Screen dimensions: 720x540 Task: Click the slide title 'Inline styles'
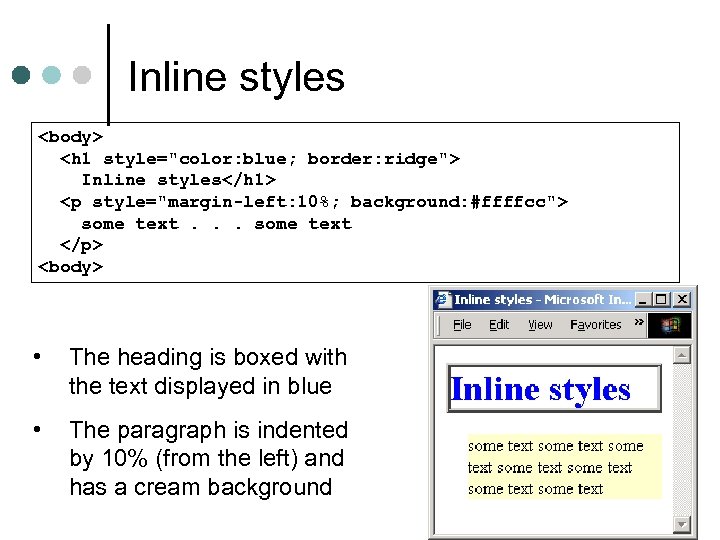click(x=236, y=77)
